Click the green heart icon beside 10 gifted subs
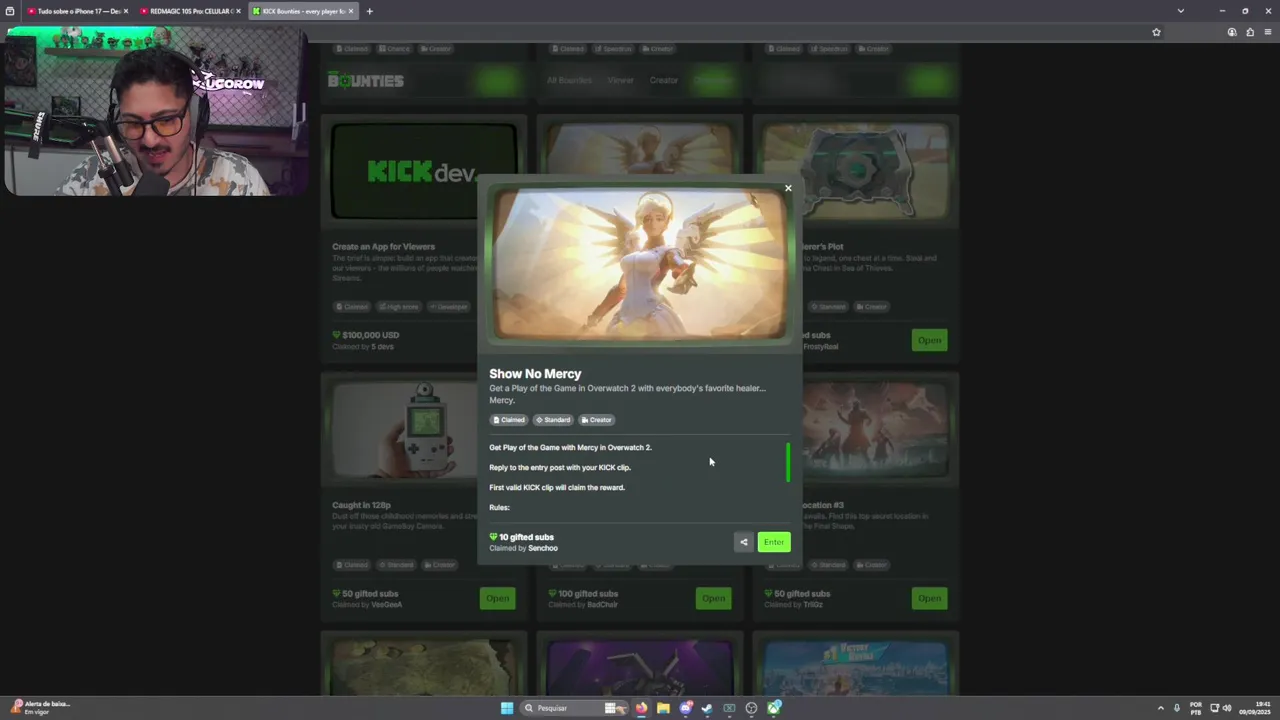Viewport: 1280px width, 720px height. tap(493, 537)
